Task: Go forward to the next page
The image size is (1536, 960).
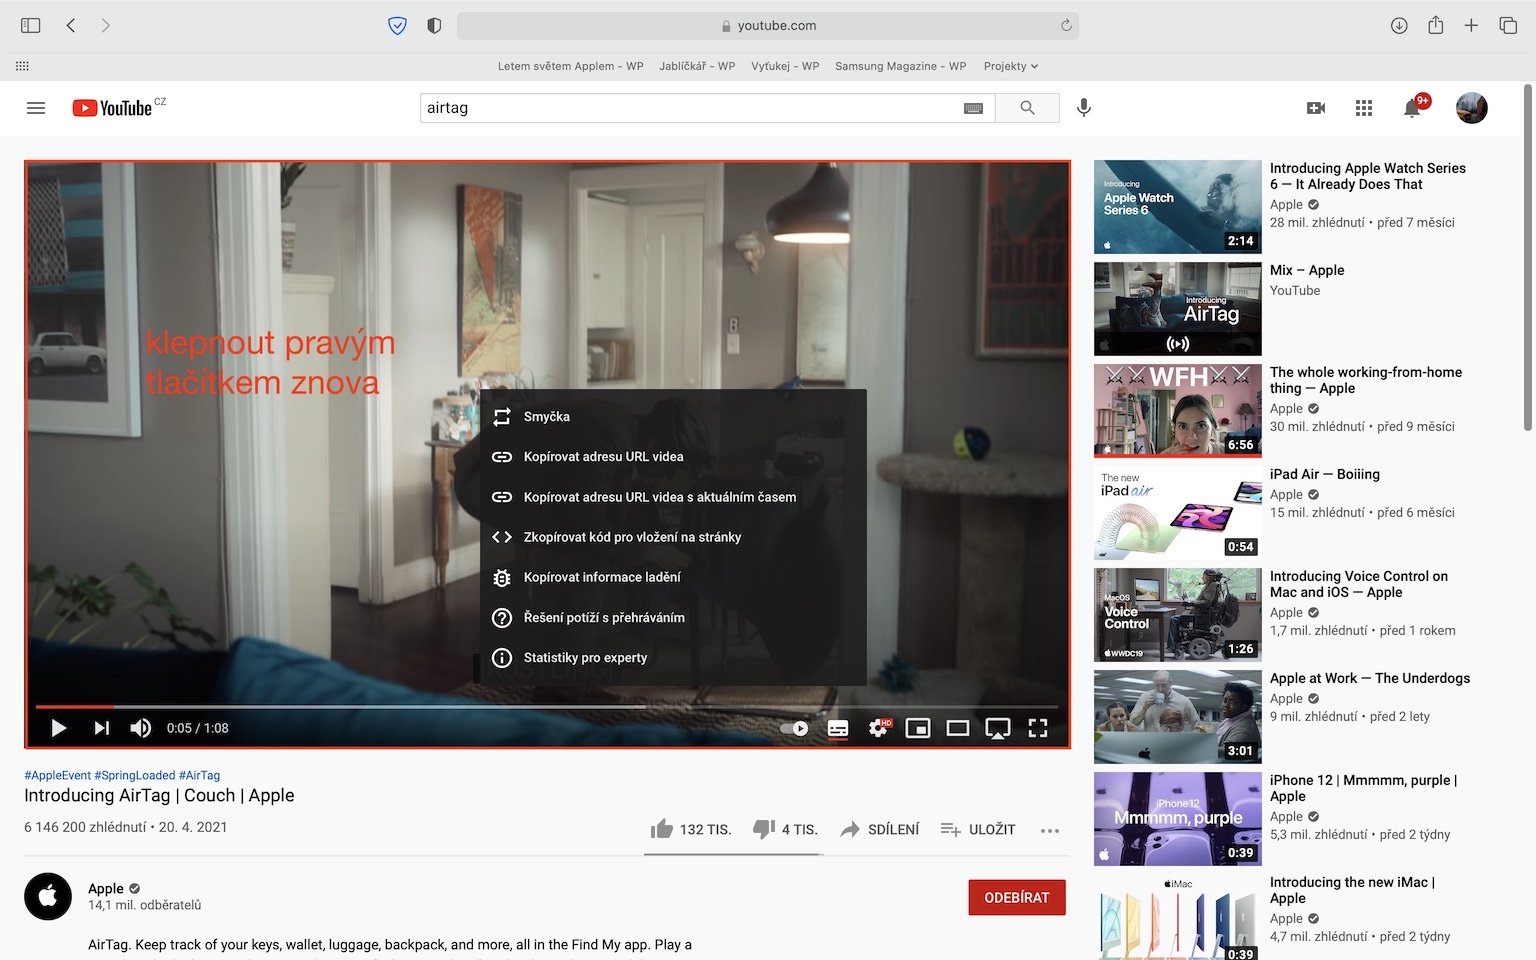Action: [x=105, y=26]
